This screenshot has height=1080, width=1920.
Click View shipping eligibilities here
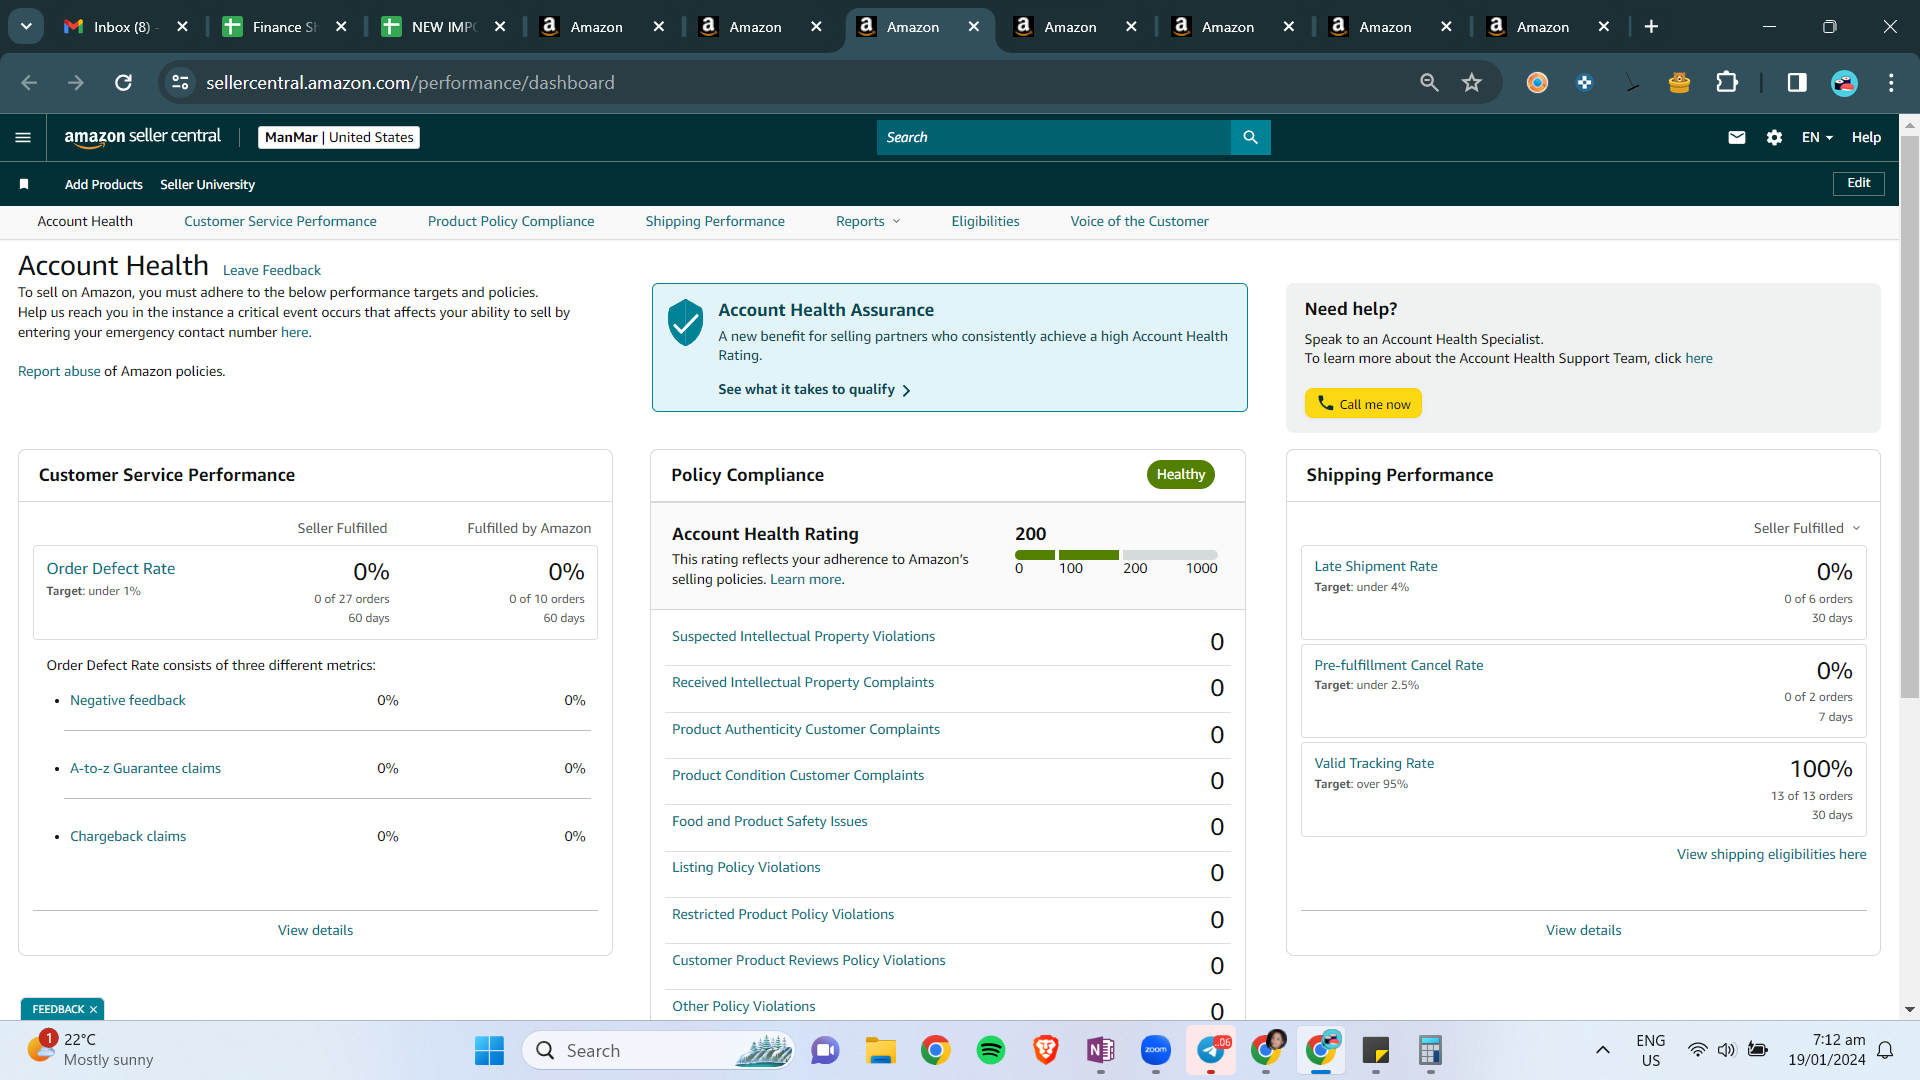point(1771,854)
